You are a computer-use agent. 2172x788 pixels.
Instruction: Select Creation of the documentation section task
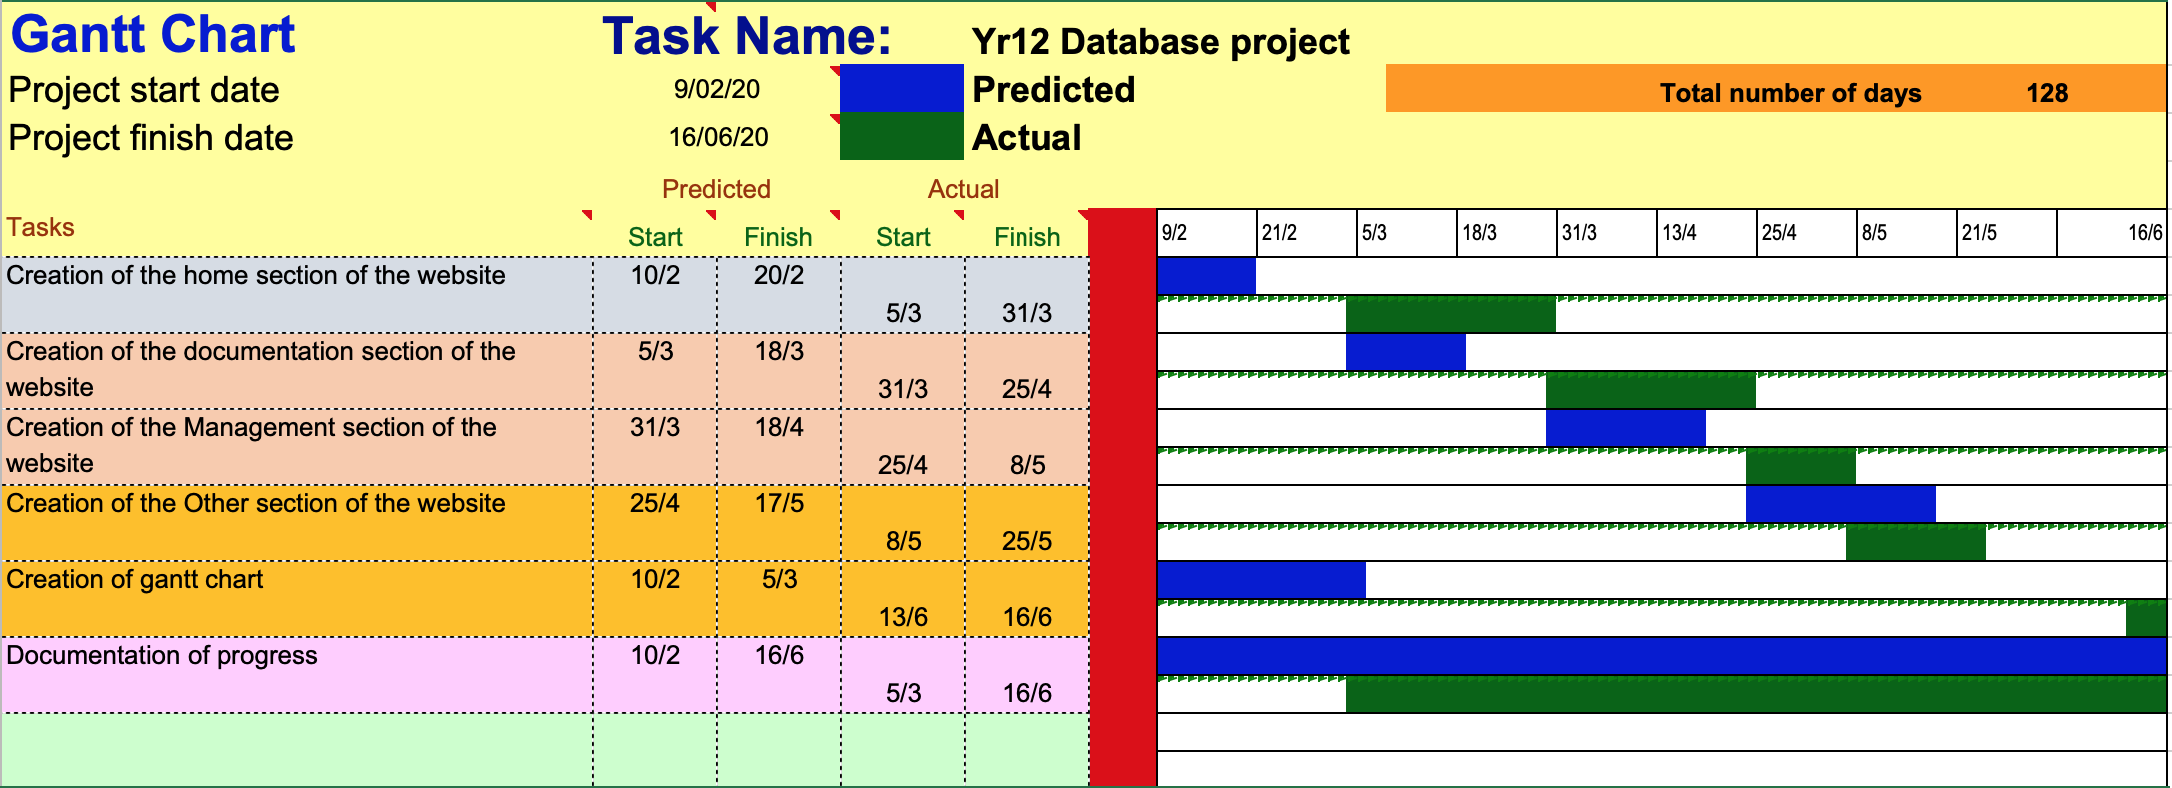(297, 371)
